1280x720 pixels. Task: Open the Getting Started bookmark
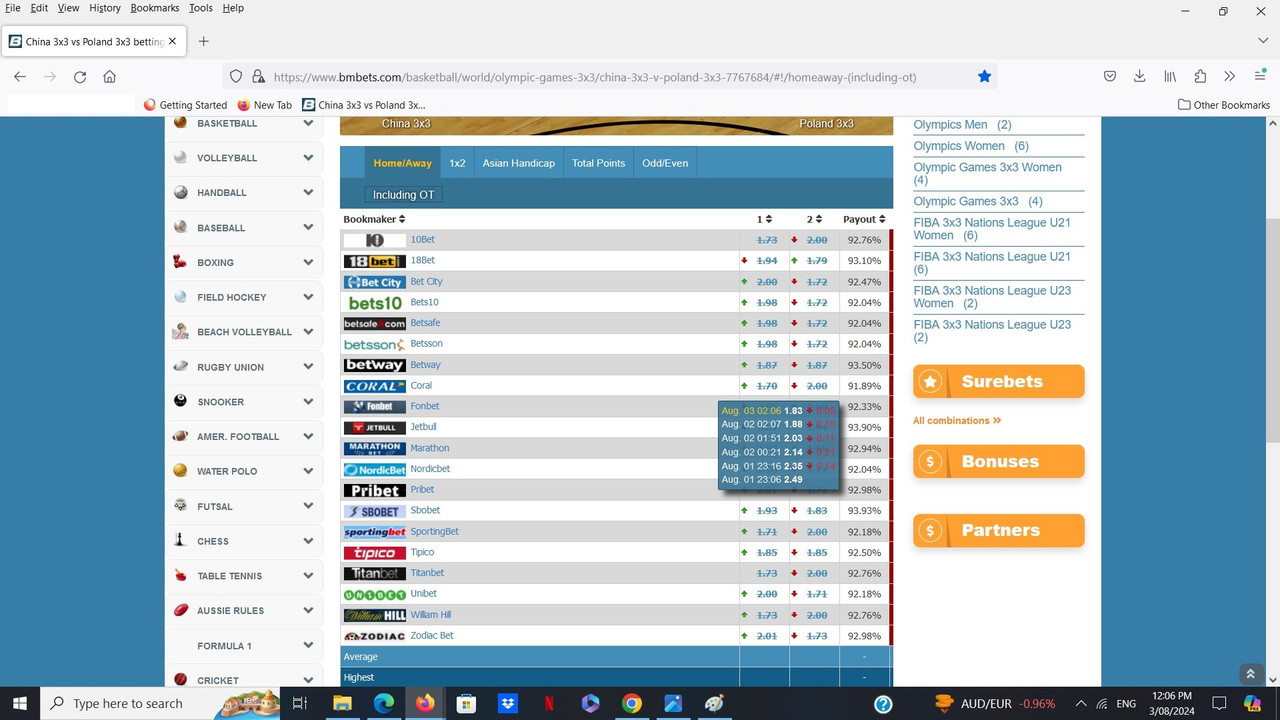(x=185, y=105)
